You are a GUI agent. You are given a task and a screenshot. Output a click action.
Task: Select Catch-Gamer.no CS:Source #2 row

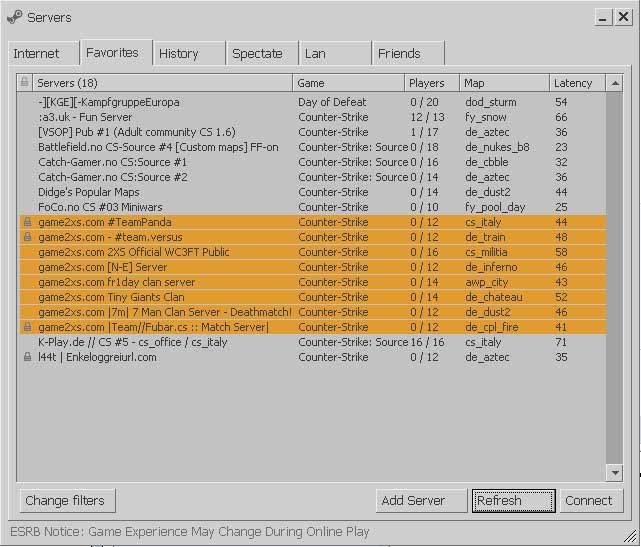(x=313, y=177)
